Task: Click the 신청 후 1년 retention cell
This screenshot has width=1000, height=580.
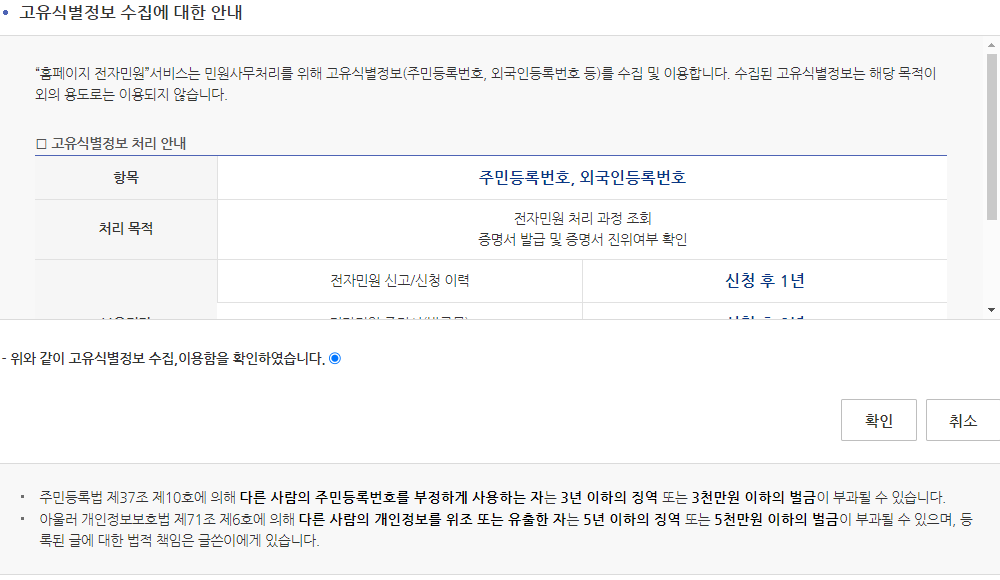Action: 766,281
